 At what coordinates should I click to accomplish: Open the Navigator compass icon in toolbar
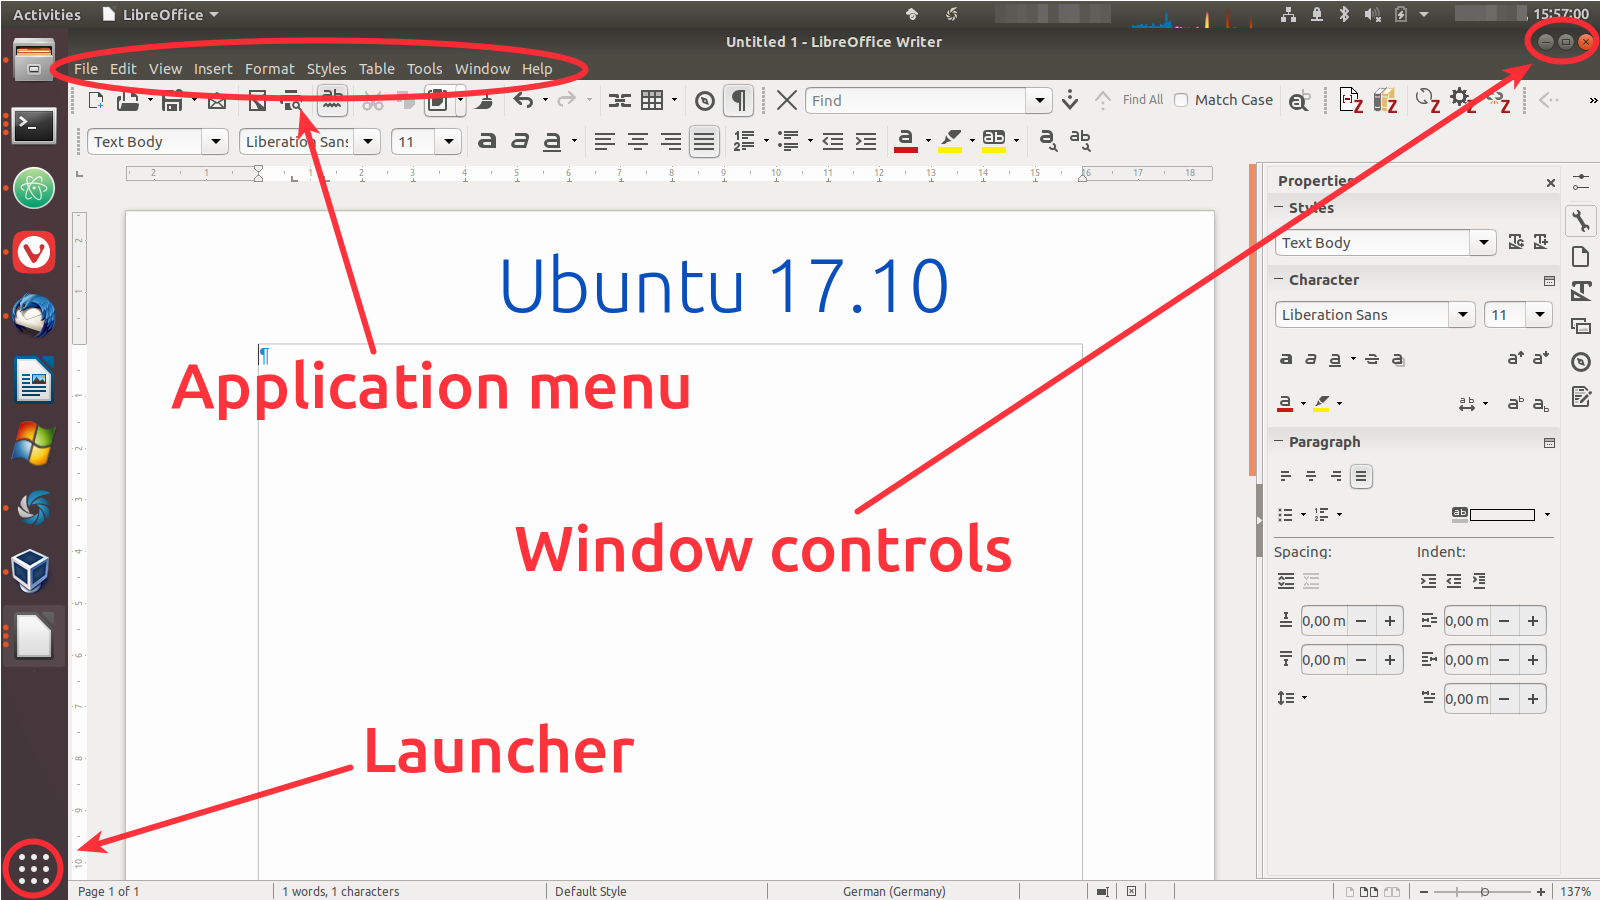point(705,100)
